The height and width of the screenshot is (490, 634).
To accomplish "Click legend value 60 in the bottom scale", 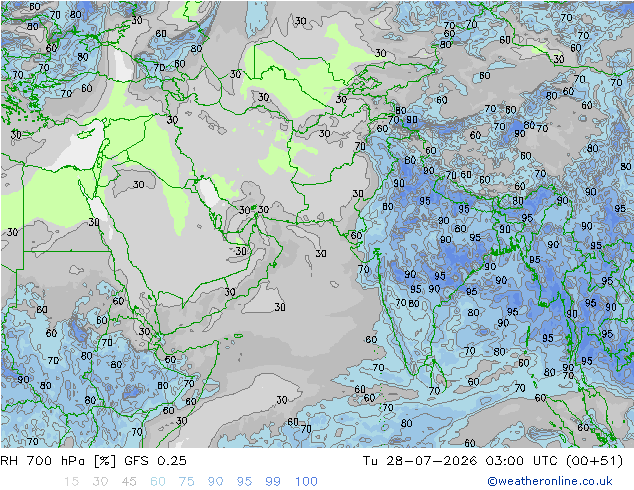I will [158, 482].
